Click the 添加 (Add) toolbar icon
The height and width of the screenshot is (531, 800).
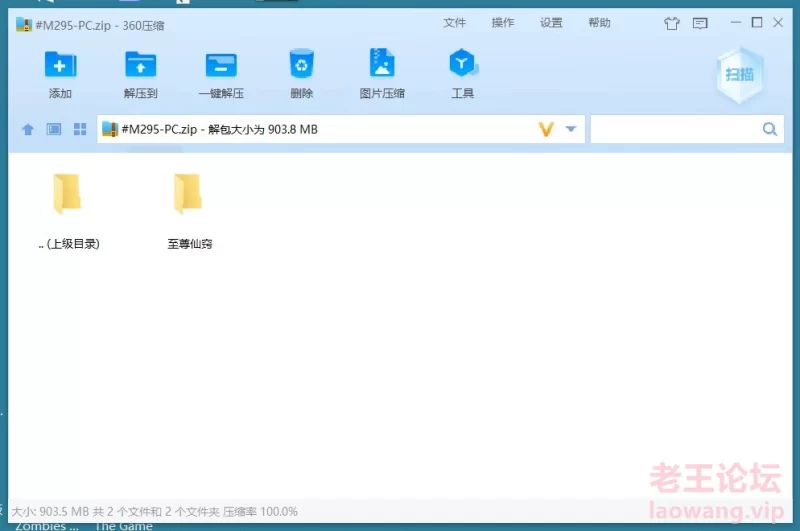tap(60, 65)
